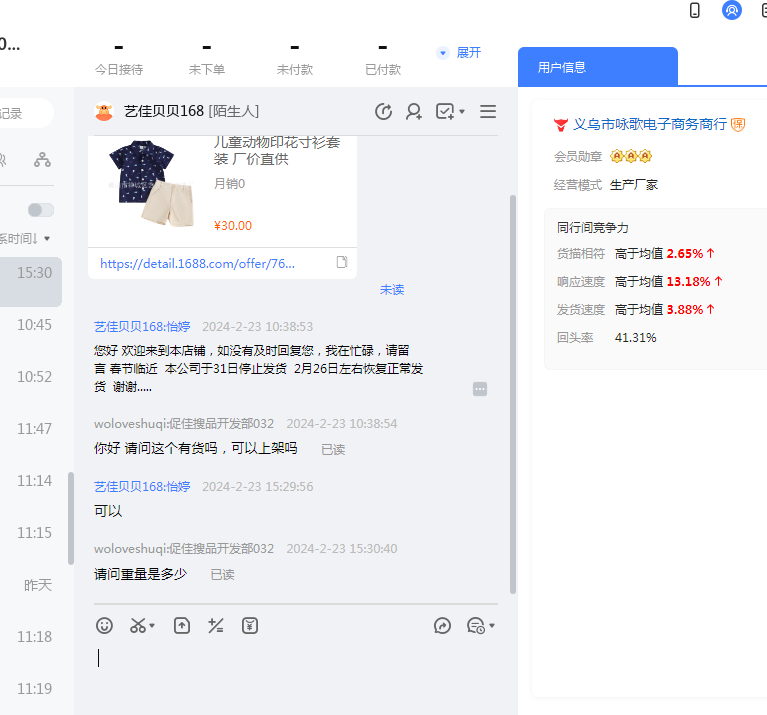Select the 用户信息 tab
This screenshot has width=767, height=715.
597,67
